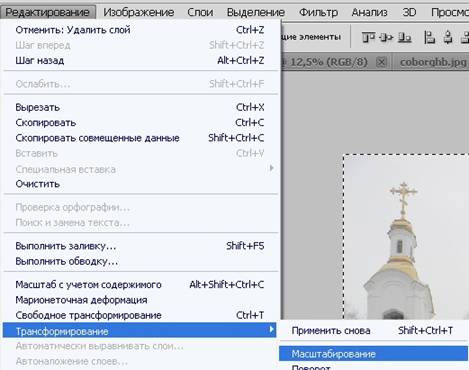Viewport: 469px width, 370px height.
Task: Choose Шаг вперед menu item
Action: coord(140,45)
